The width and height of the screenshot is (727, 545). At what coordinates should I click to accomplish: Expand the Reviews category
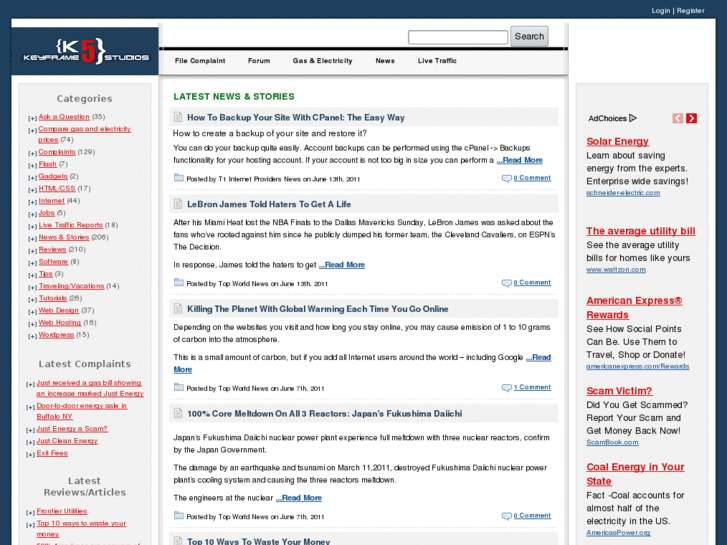coord(32,250)
